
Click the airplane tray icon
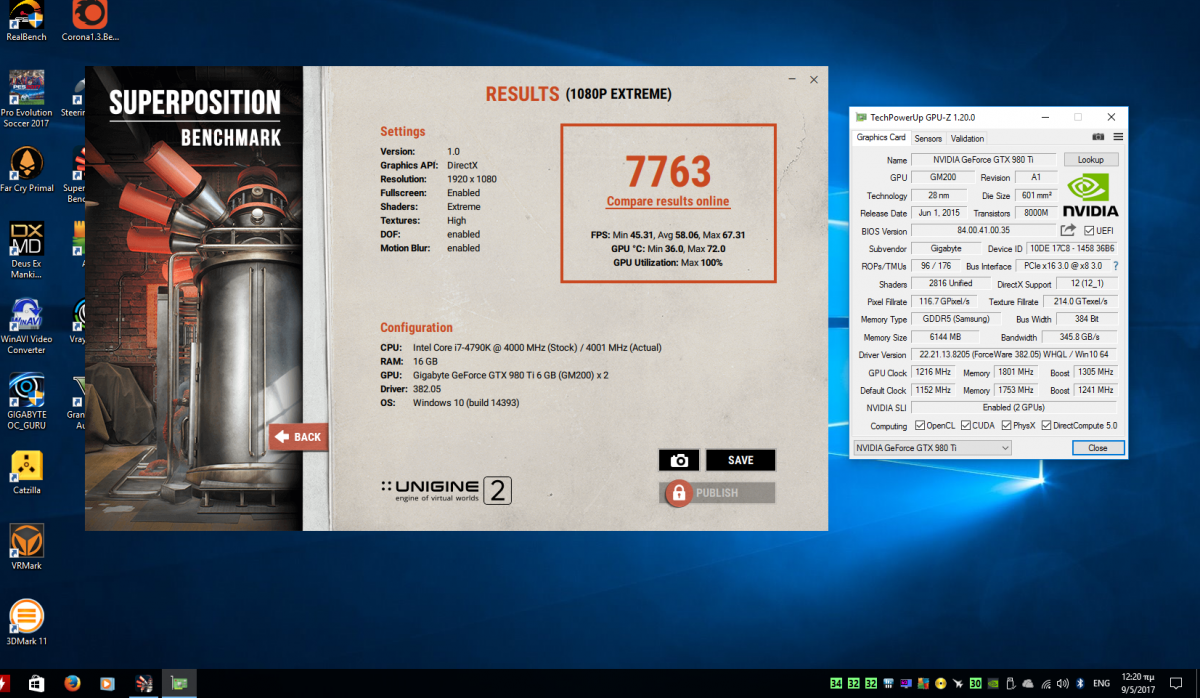click(x=958, y=684)
